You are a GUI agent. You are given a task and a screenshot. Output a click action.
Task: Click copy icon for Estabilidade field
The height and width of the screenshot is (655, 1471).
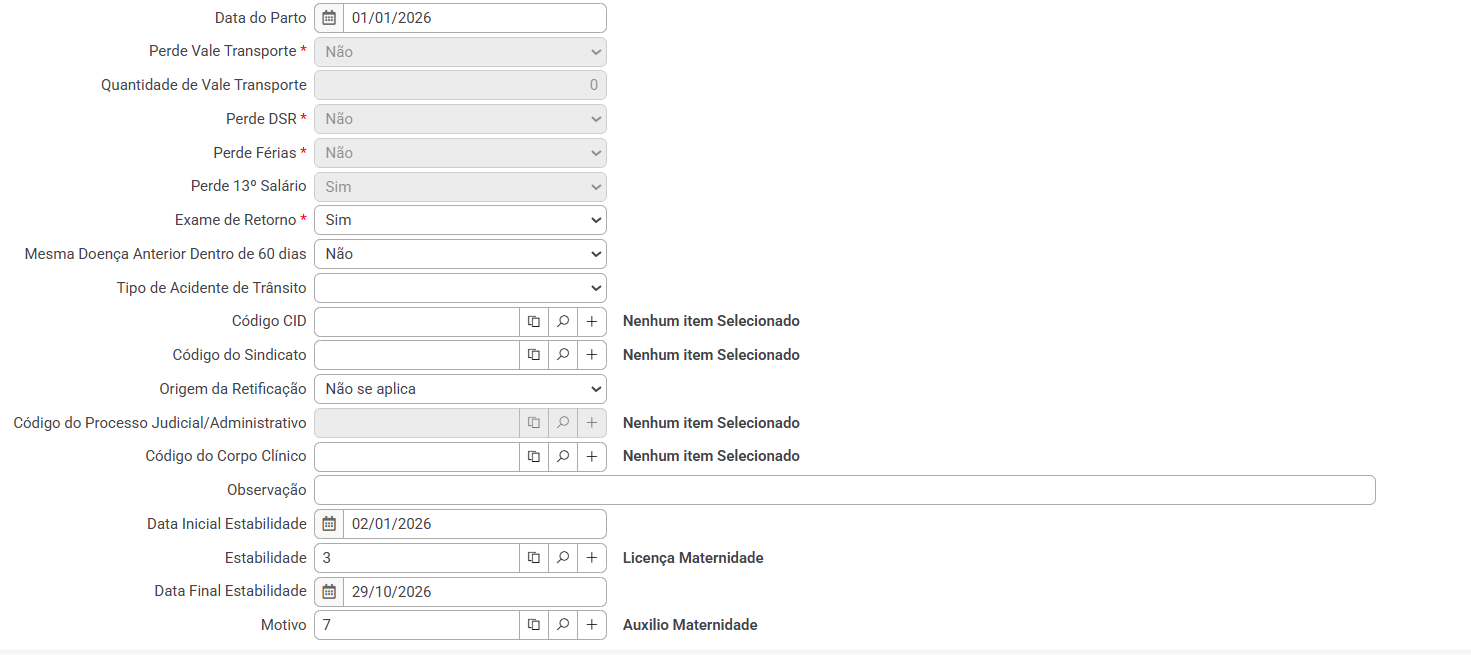pos(534,558)
